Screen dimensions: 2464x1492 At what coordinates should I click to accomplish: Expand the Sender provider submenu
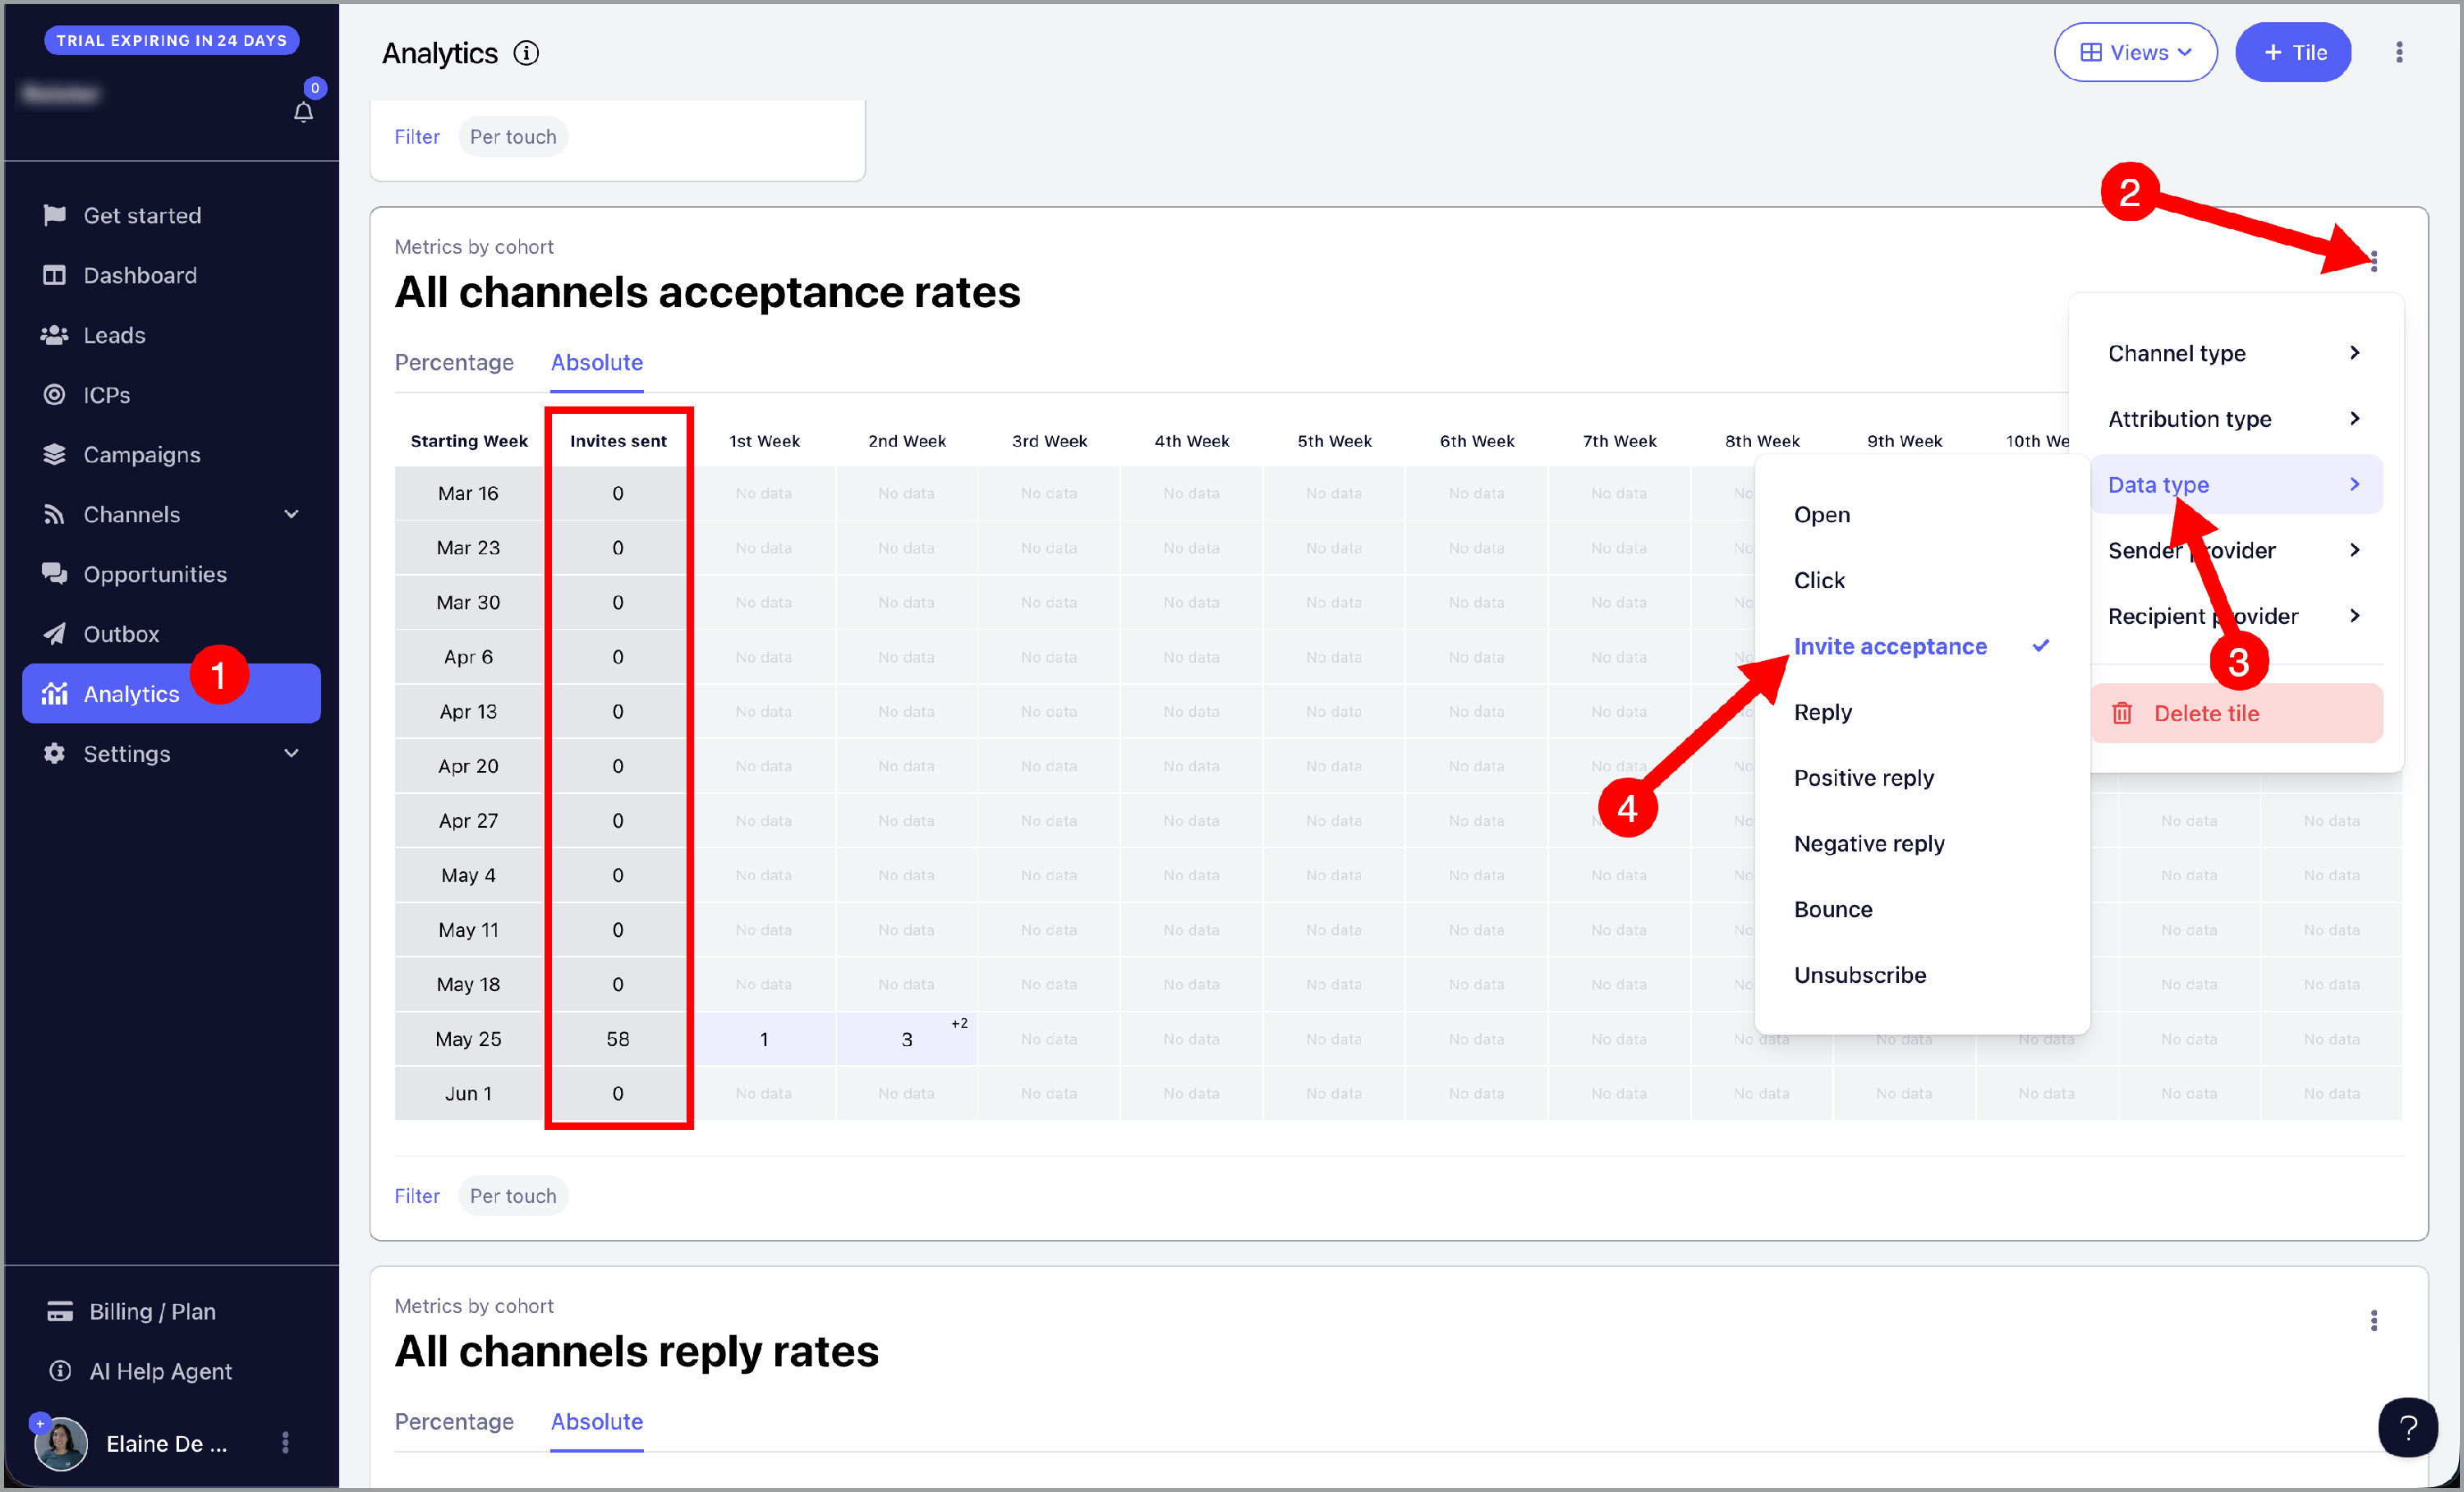click(2235, 550)
